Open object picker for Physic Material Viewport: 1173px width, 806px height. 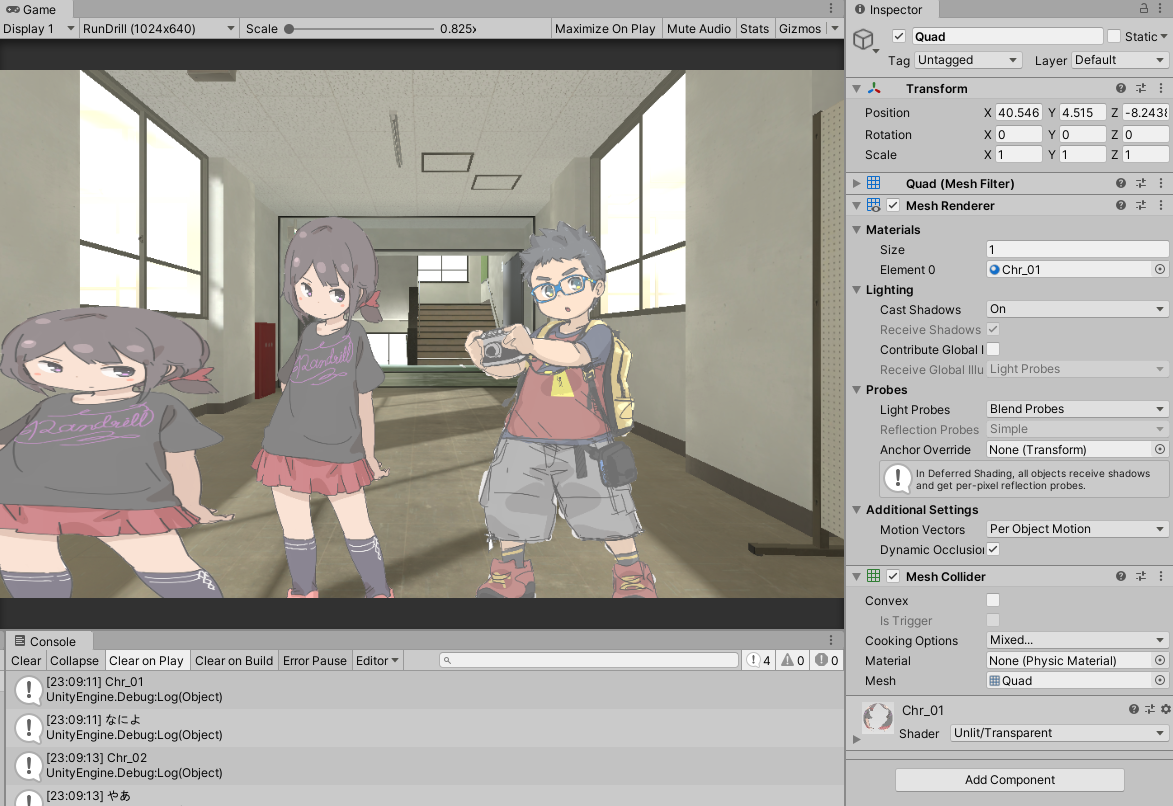point(1160,660)
